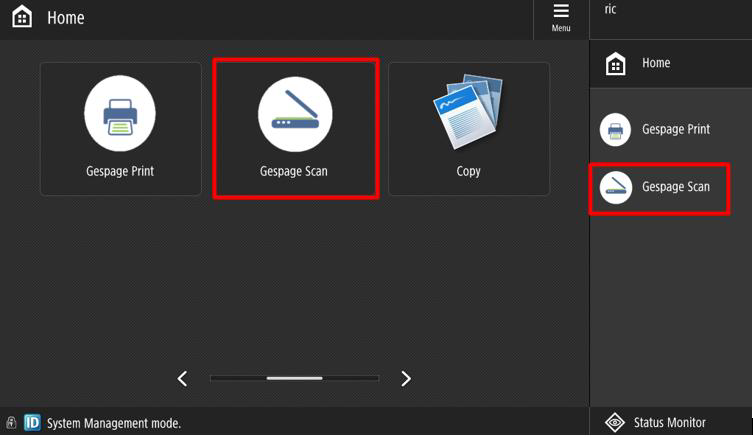The image size is (753, 437).
Task: Go to previous home page arrow
Action: pyautogui.click(x=182, y=379)
